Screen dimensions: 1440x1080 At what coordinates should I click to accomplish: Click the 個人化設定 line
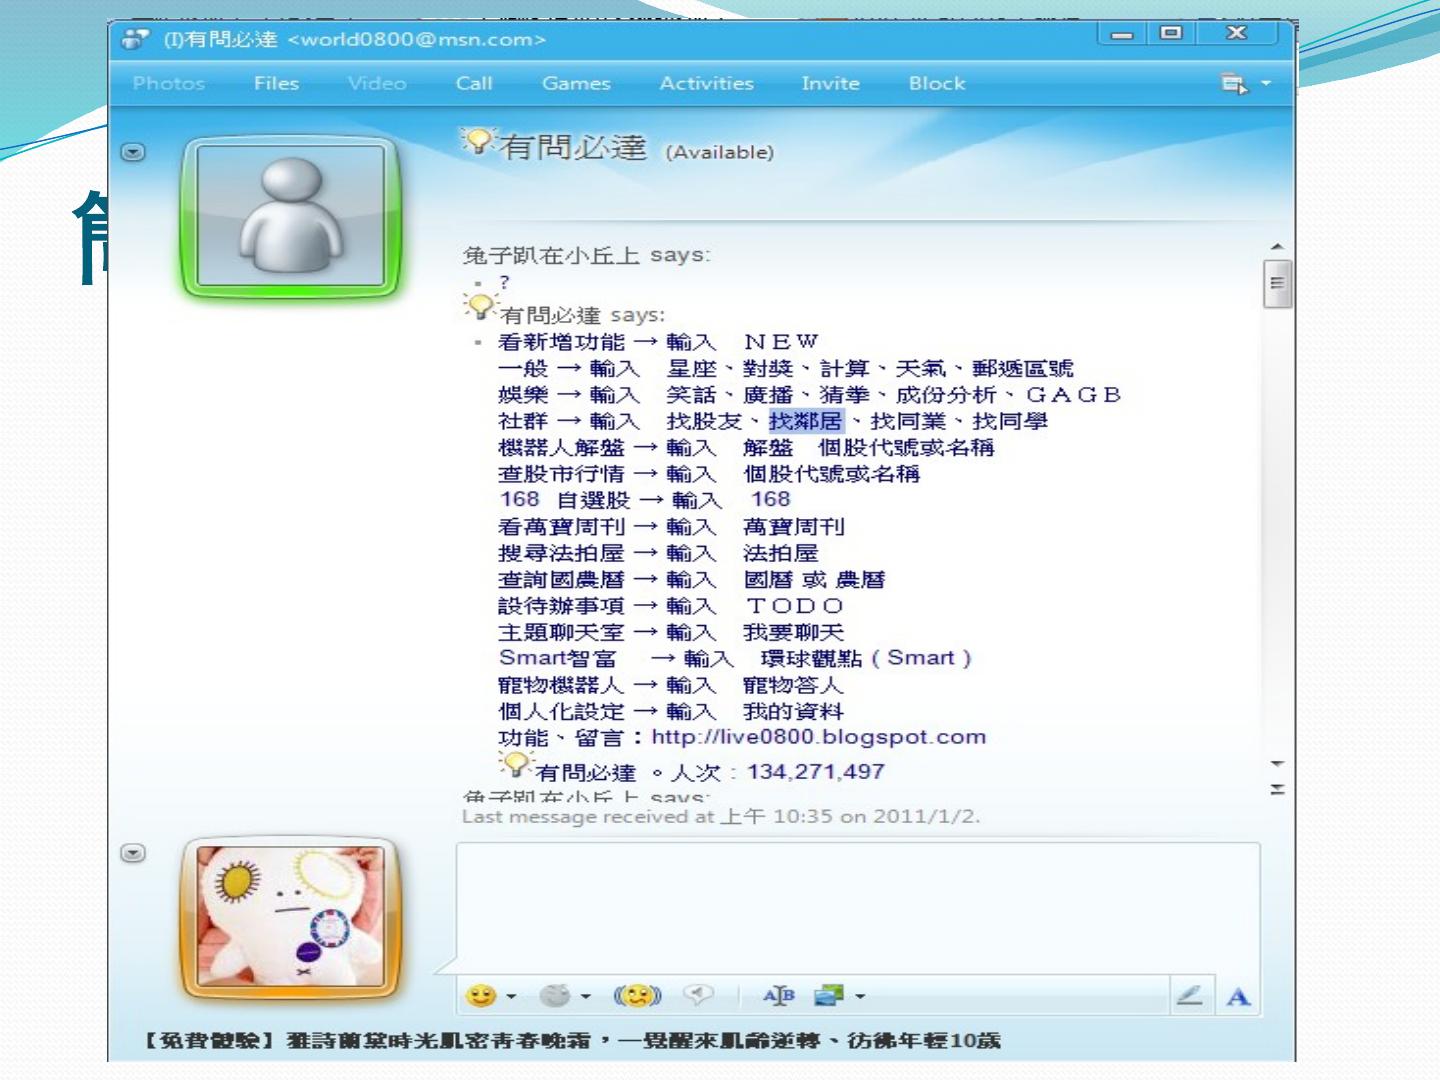(x=671, y=711)
